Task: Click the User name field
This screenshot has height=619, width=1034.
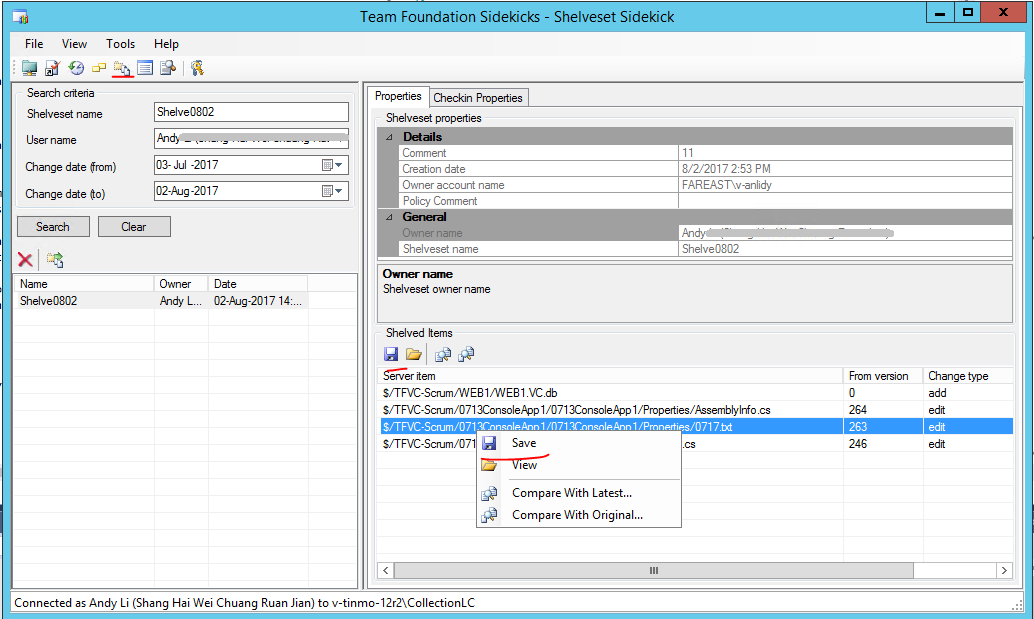Action: (x=251, y=138)
